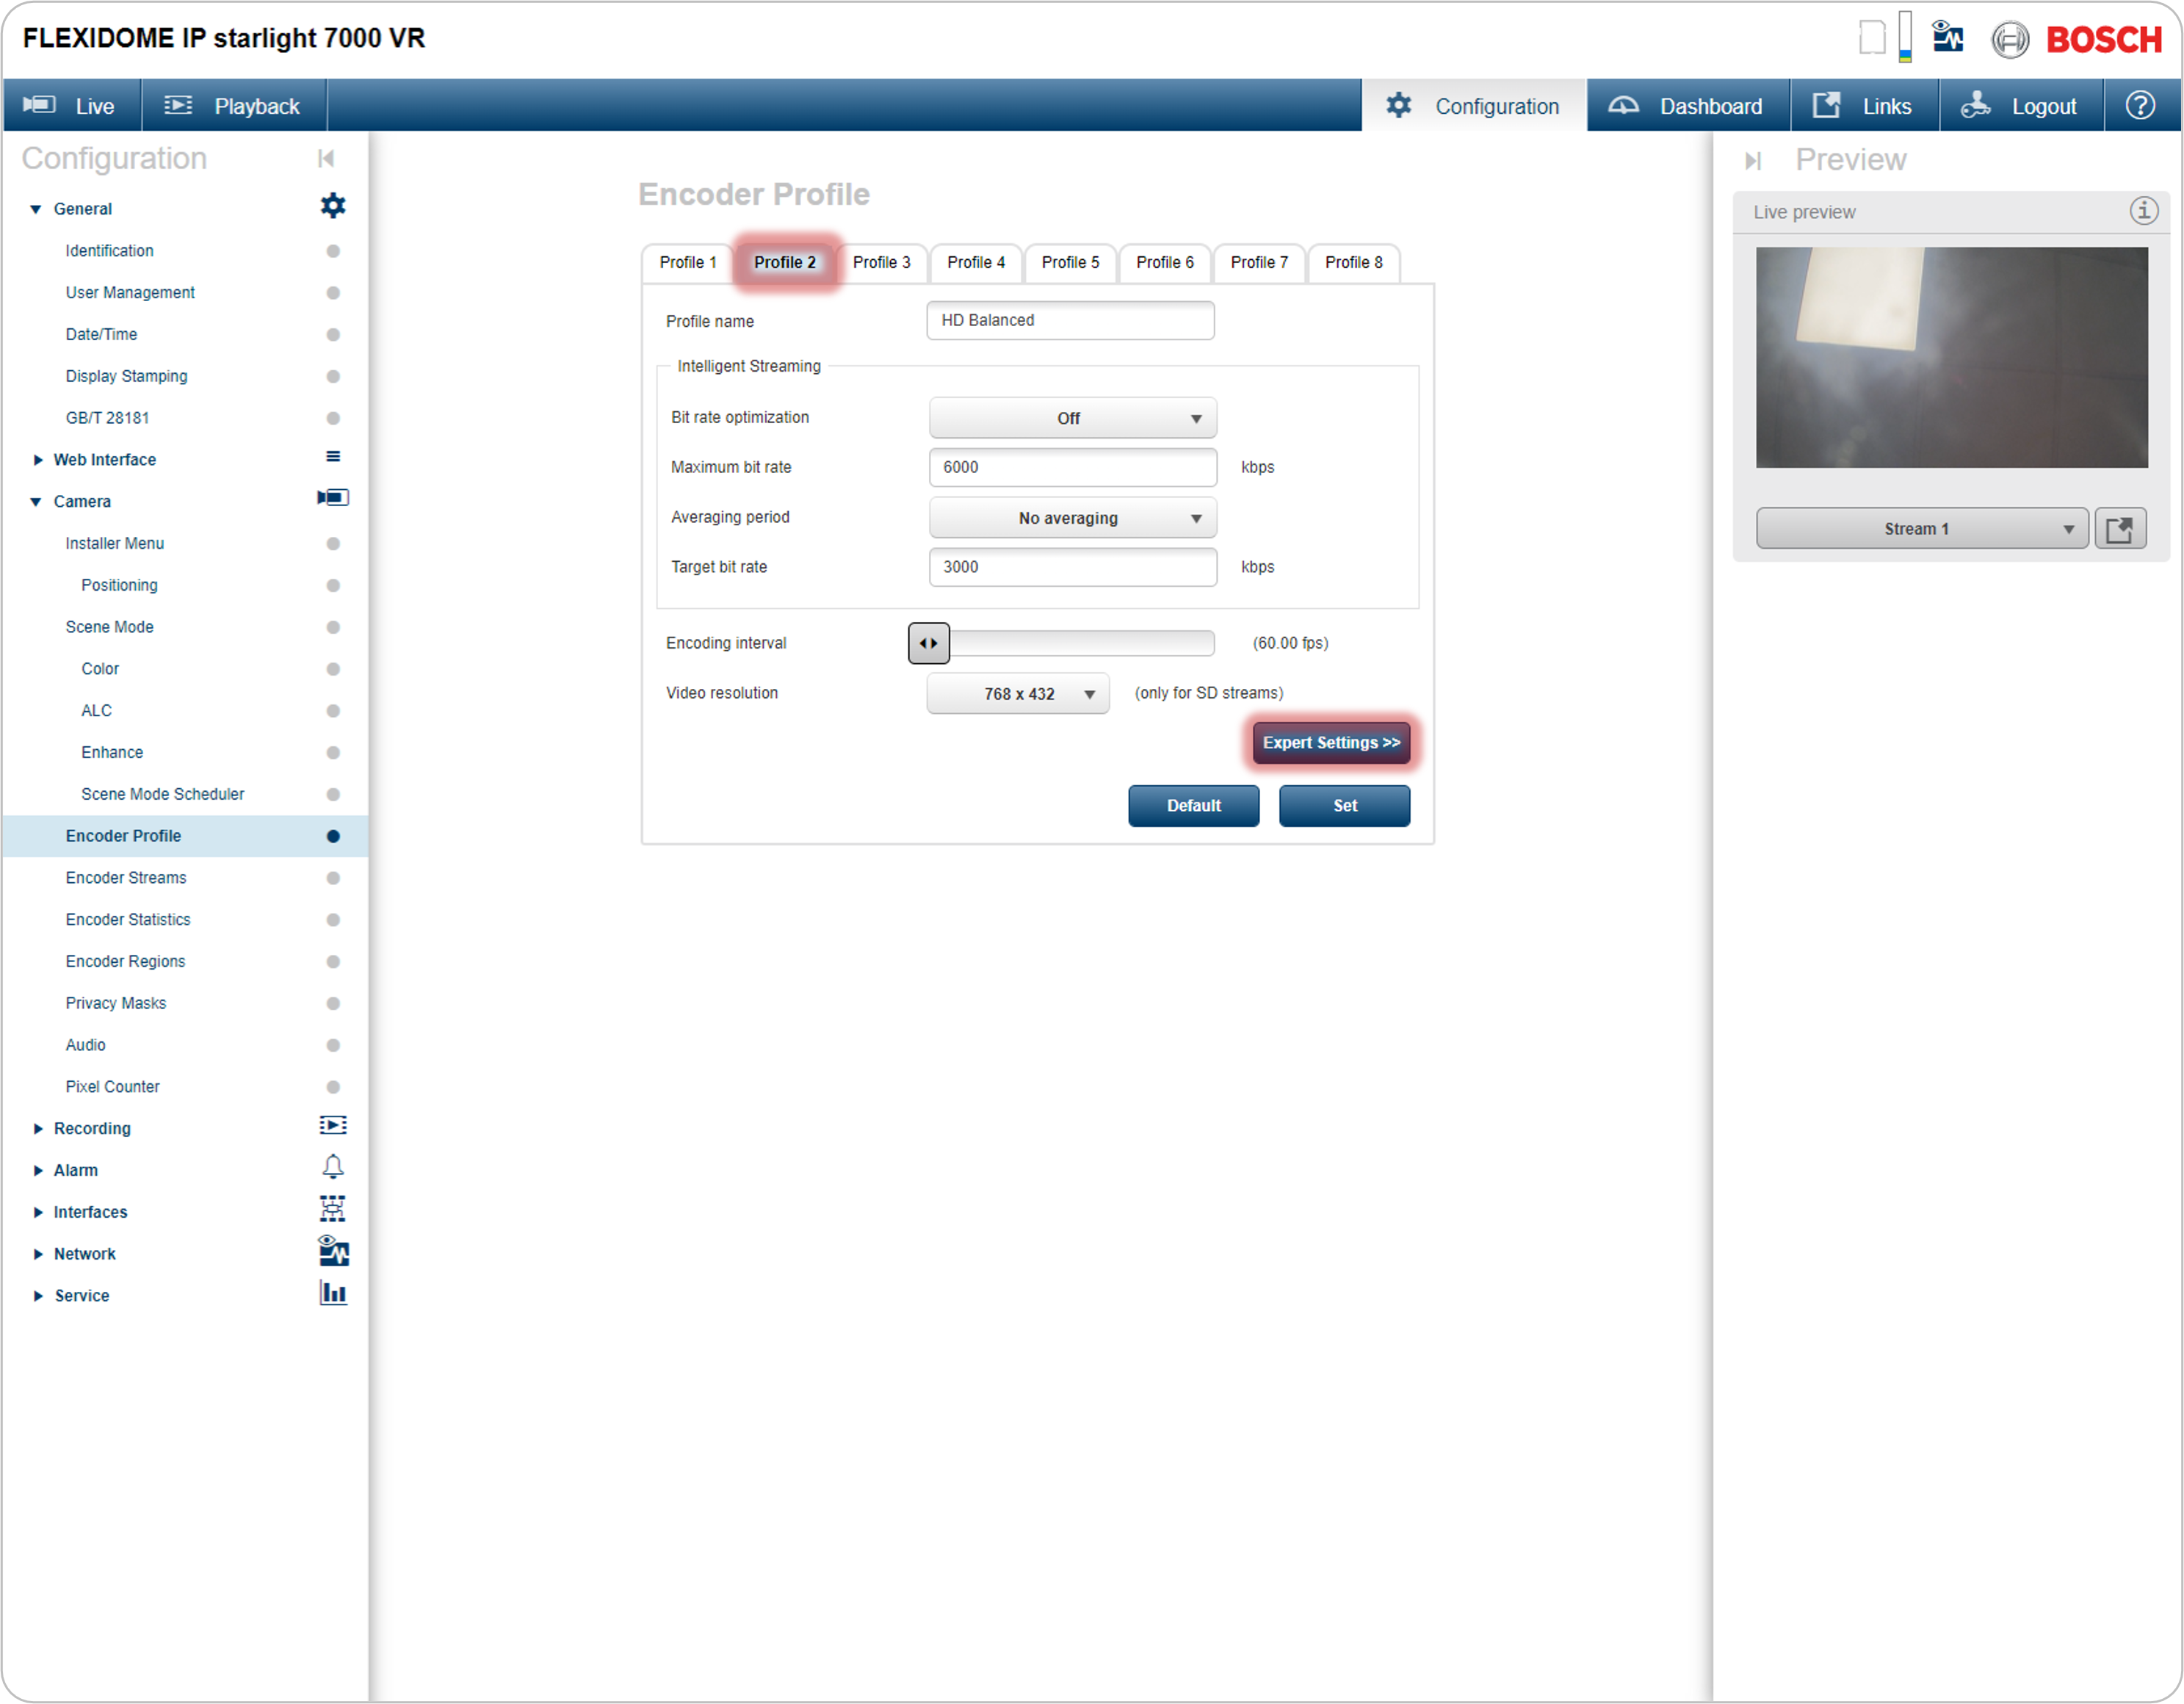Open the Dashboard page

[x=1688, y=106]
